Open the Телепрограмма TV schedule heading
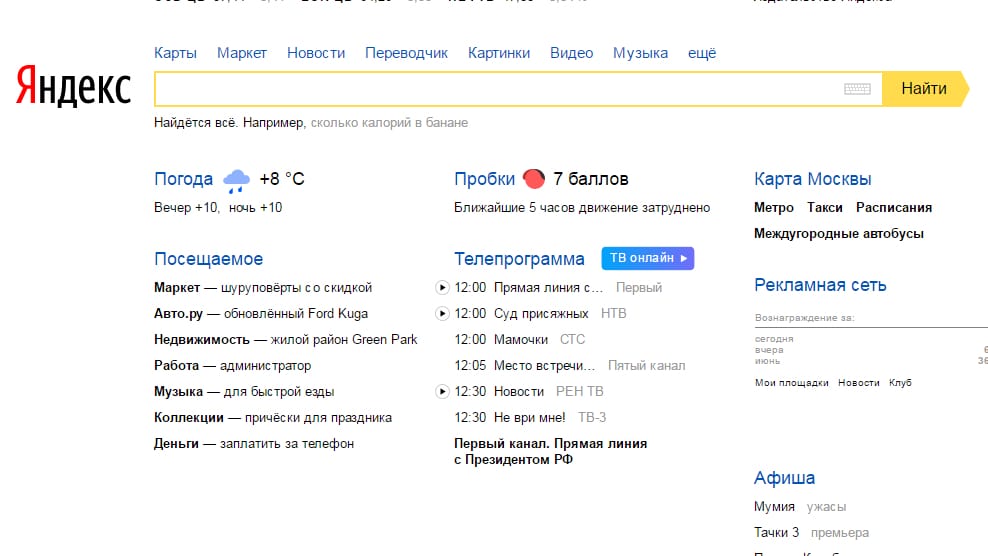Screen dimensions: 988x556 pos(519,259)
